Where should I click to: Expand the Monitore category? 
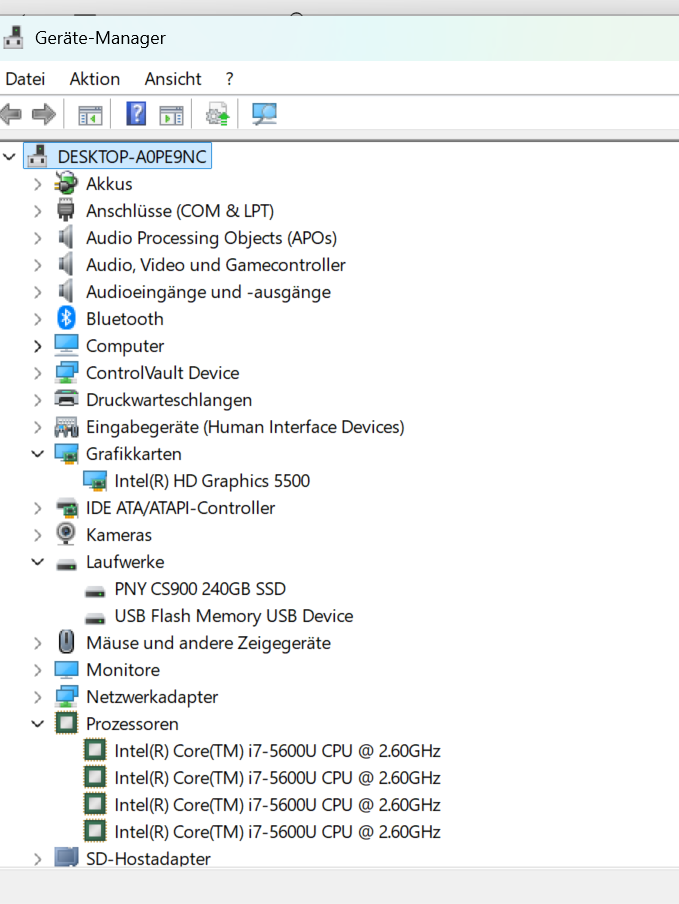[x=37, y=670]
